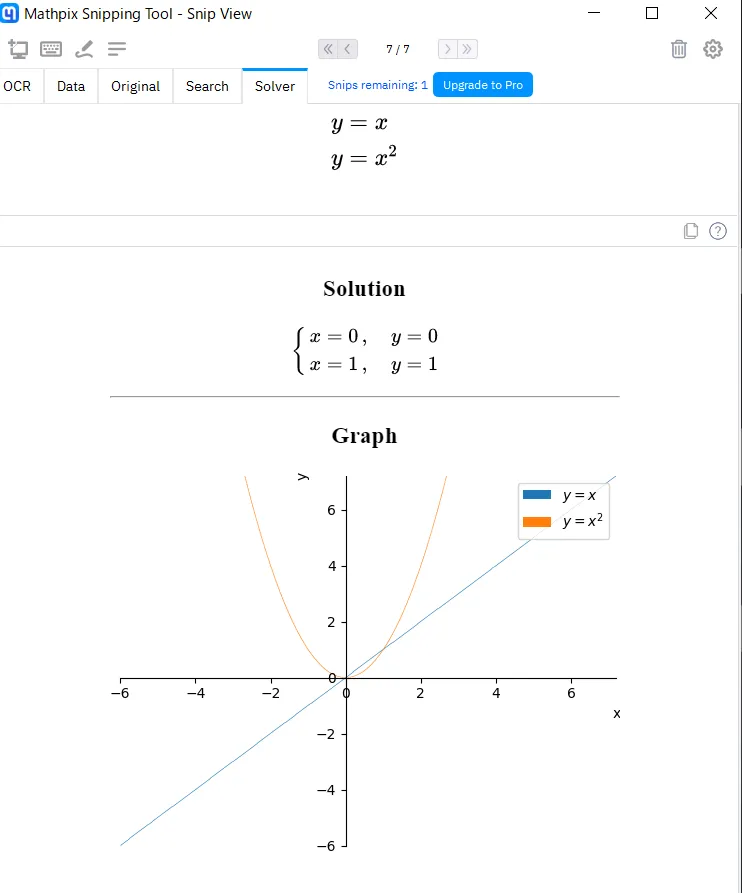Open the keyboard equation editor icon
Viewport: 742px width, 893px height.
point(51,49)
